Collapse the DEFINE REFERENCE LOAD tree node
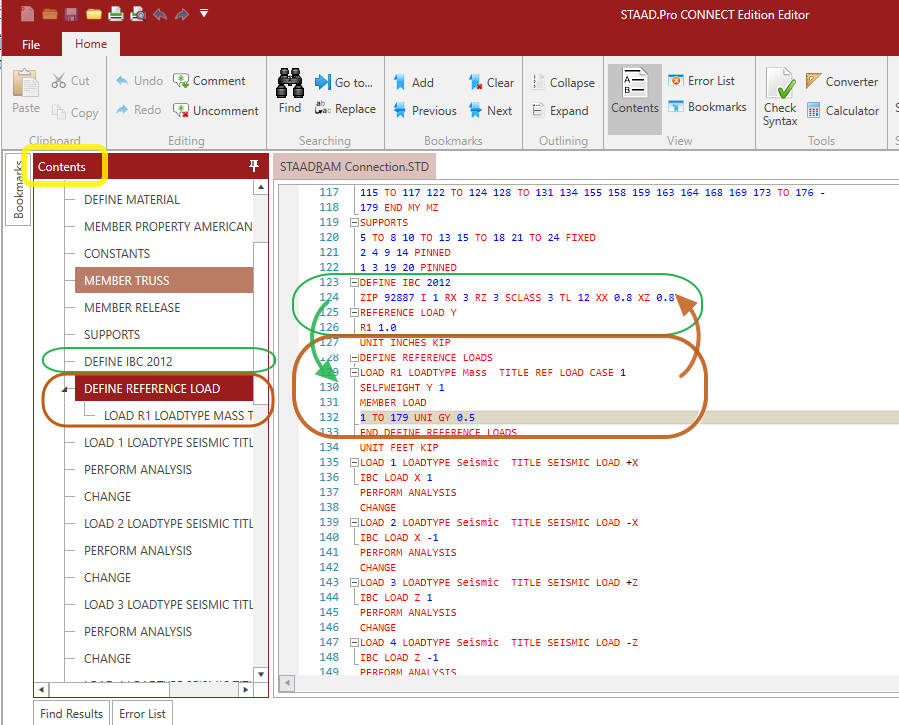Screen dimensions: 899x725 tap(66, 389)
